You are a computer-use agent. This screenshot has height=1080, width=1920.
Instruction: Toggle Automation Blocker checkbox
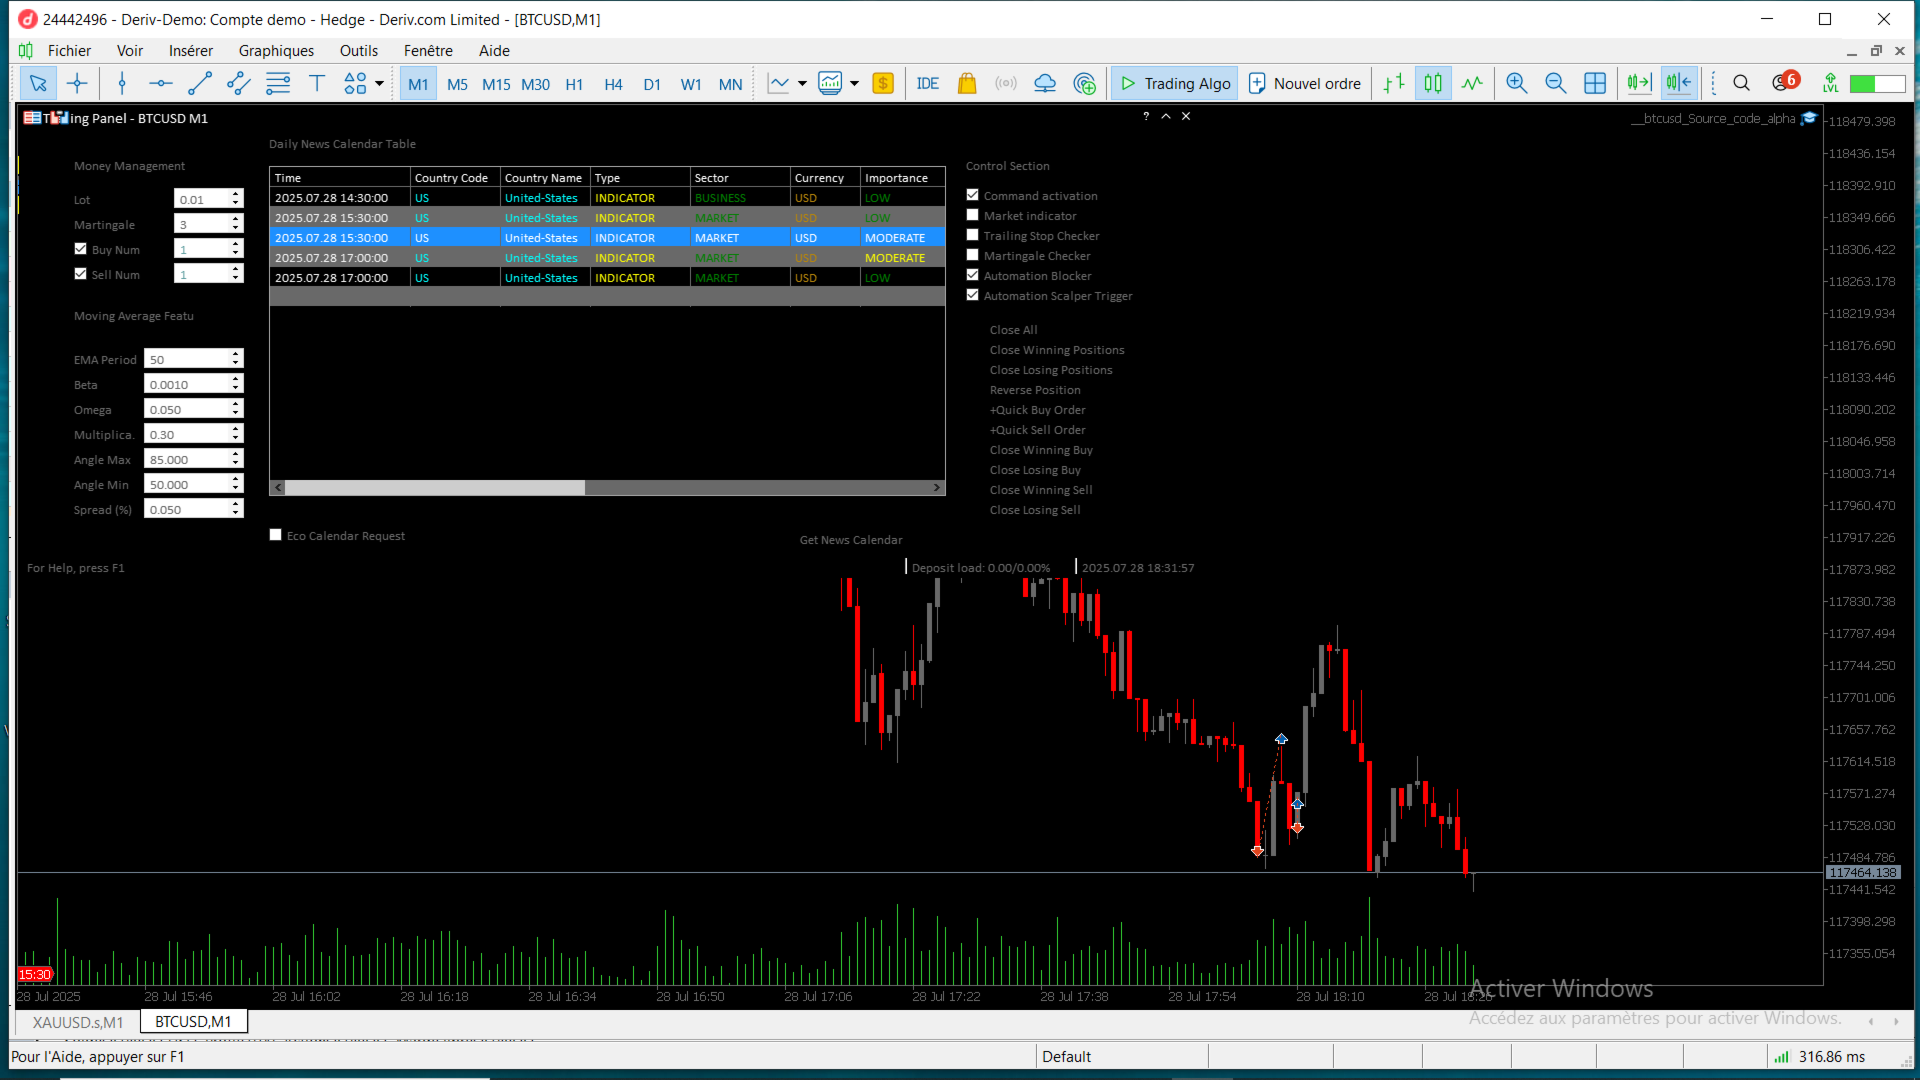[x=972, y=275]
